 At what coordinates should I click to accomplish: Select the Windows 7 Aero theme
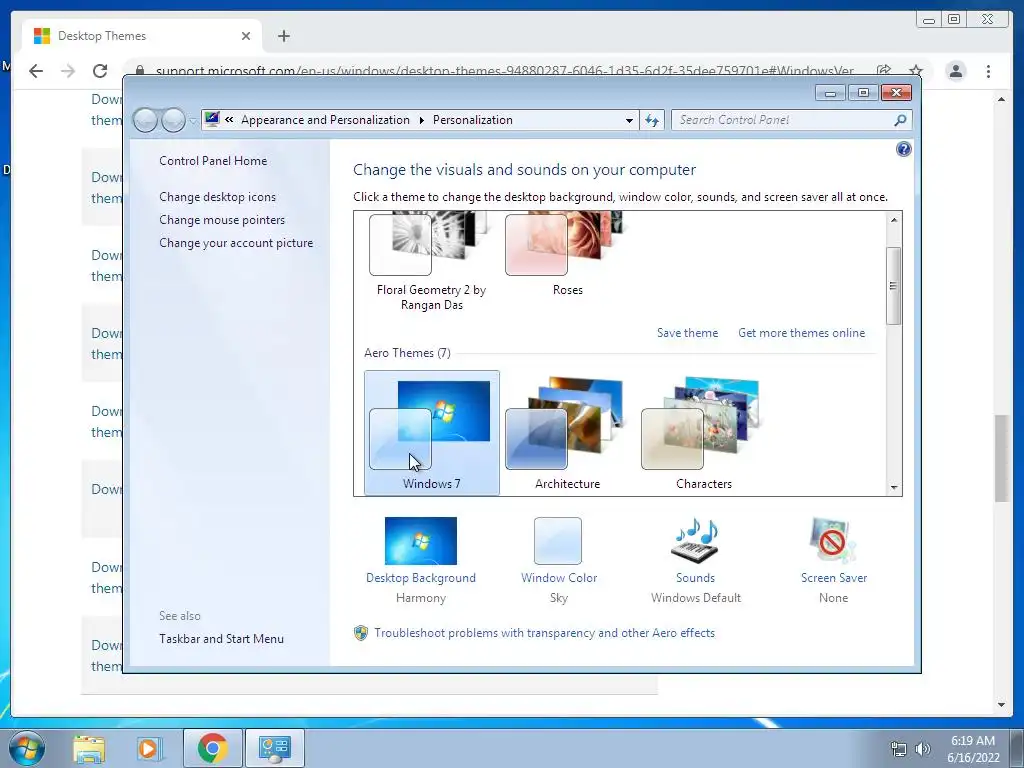[x=432, y=433]
